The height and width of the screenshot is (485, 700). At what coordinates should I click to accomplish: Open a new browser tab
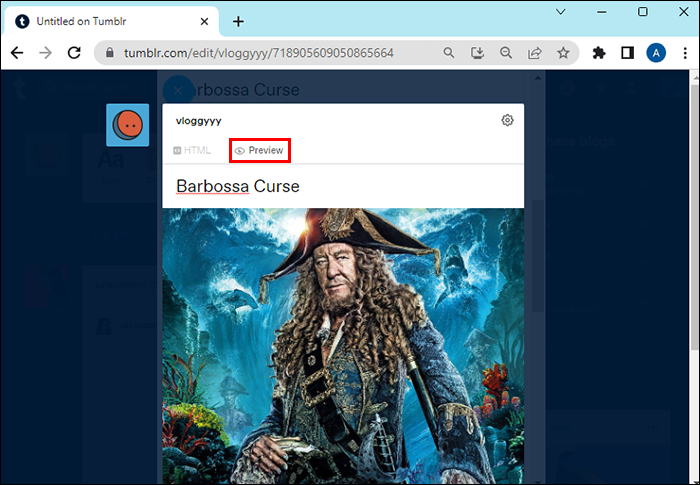pos(238,21)
